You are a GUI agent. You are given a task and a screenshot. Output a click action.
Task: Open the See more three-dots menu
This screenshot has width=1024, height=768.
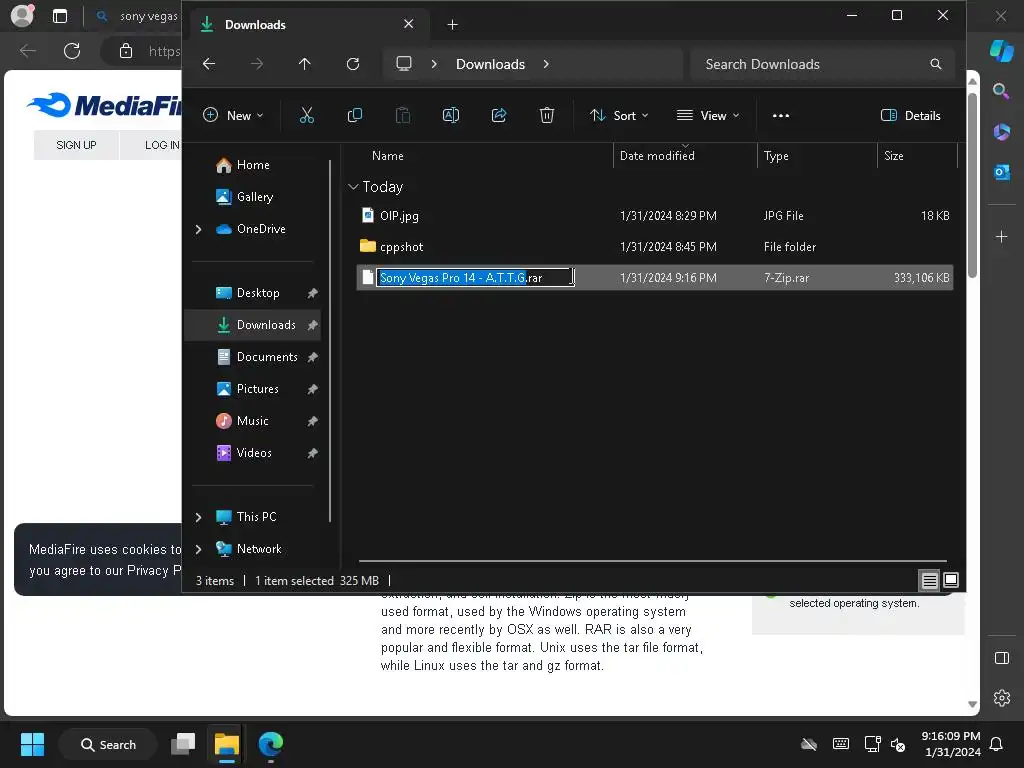780,116
